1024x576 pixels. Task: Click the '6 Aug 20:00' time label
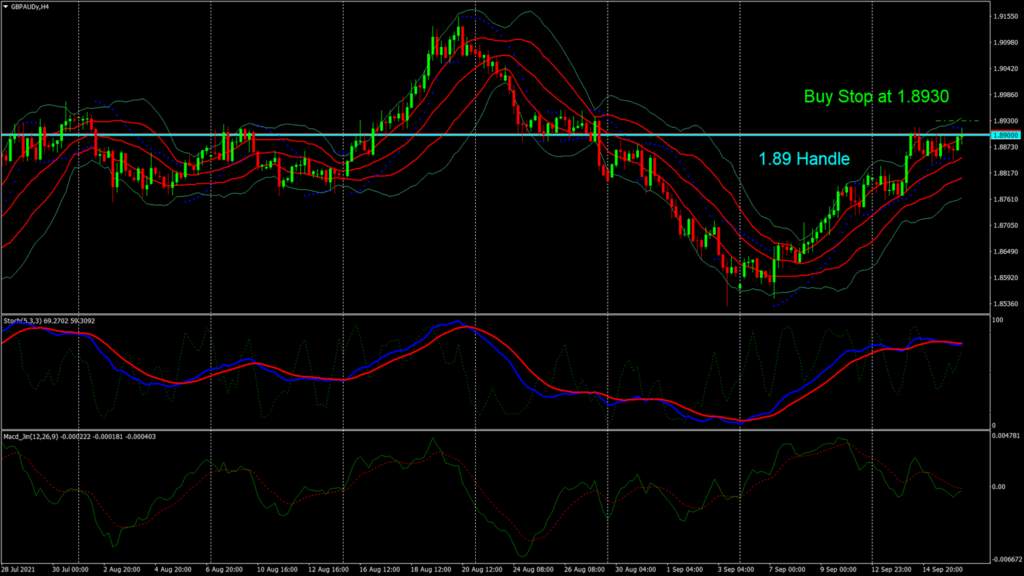tap(225, 570)
